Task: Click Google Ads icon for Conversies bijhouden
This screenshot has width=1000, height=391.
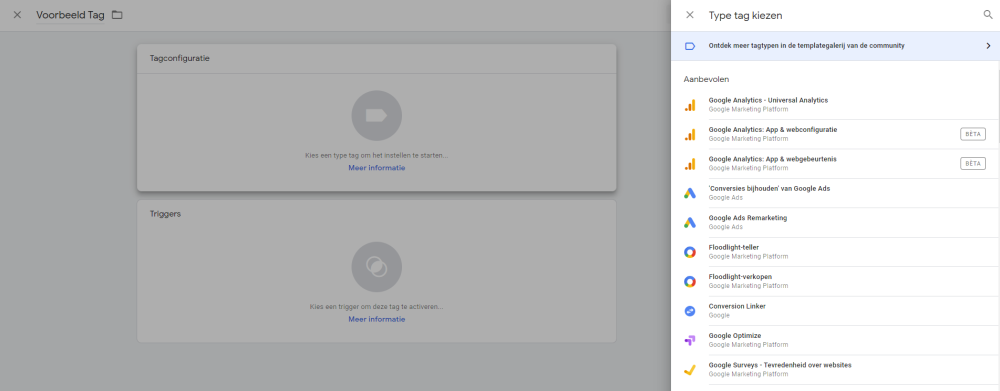Action: click(690, 193)
